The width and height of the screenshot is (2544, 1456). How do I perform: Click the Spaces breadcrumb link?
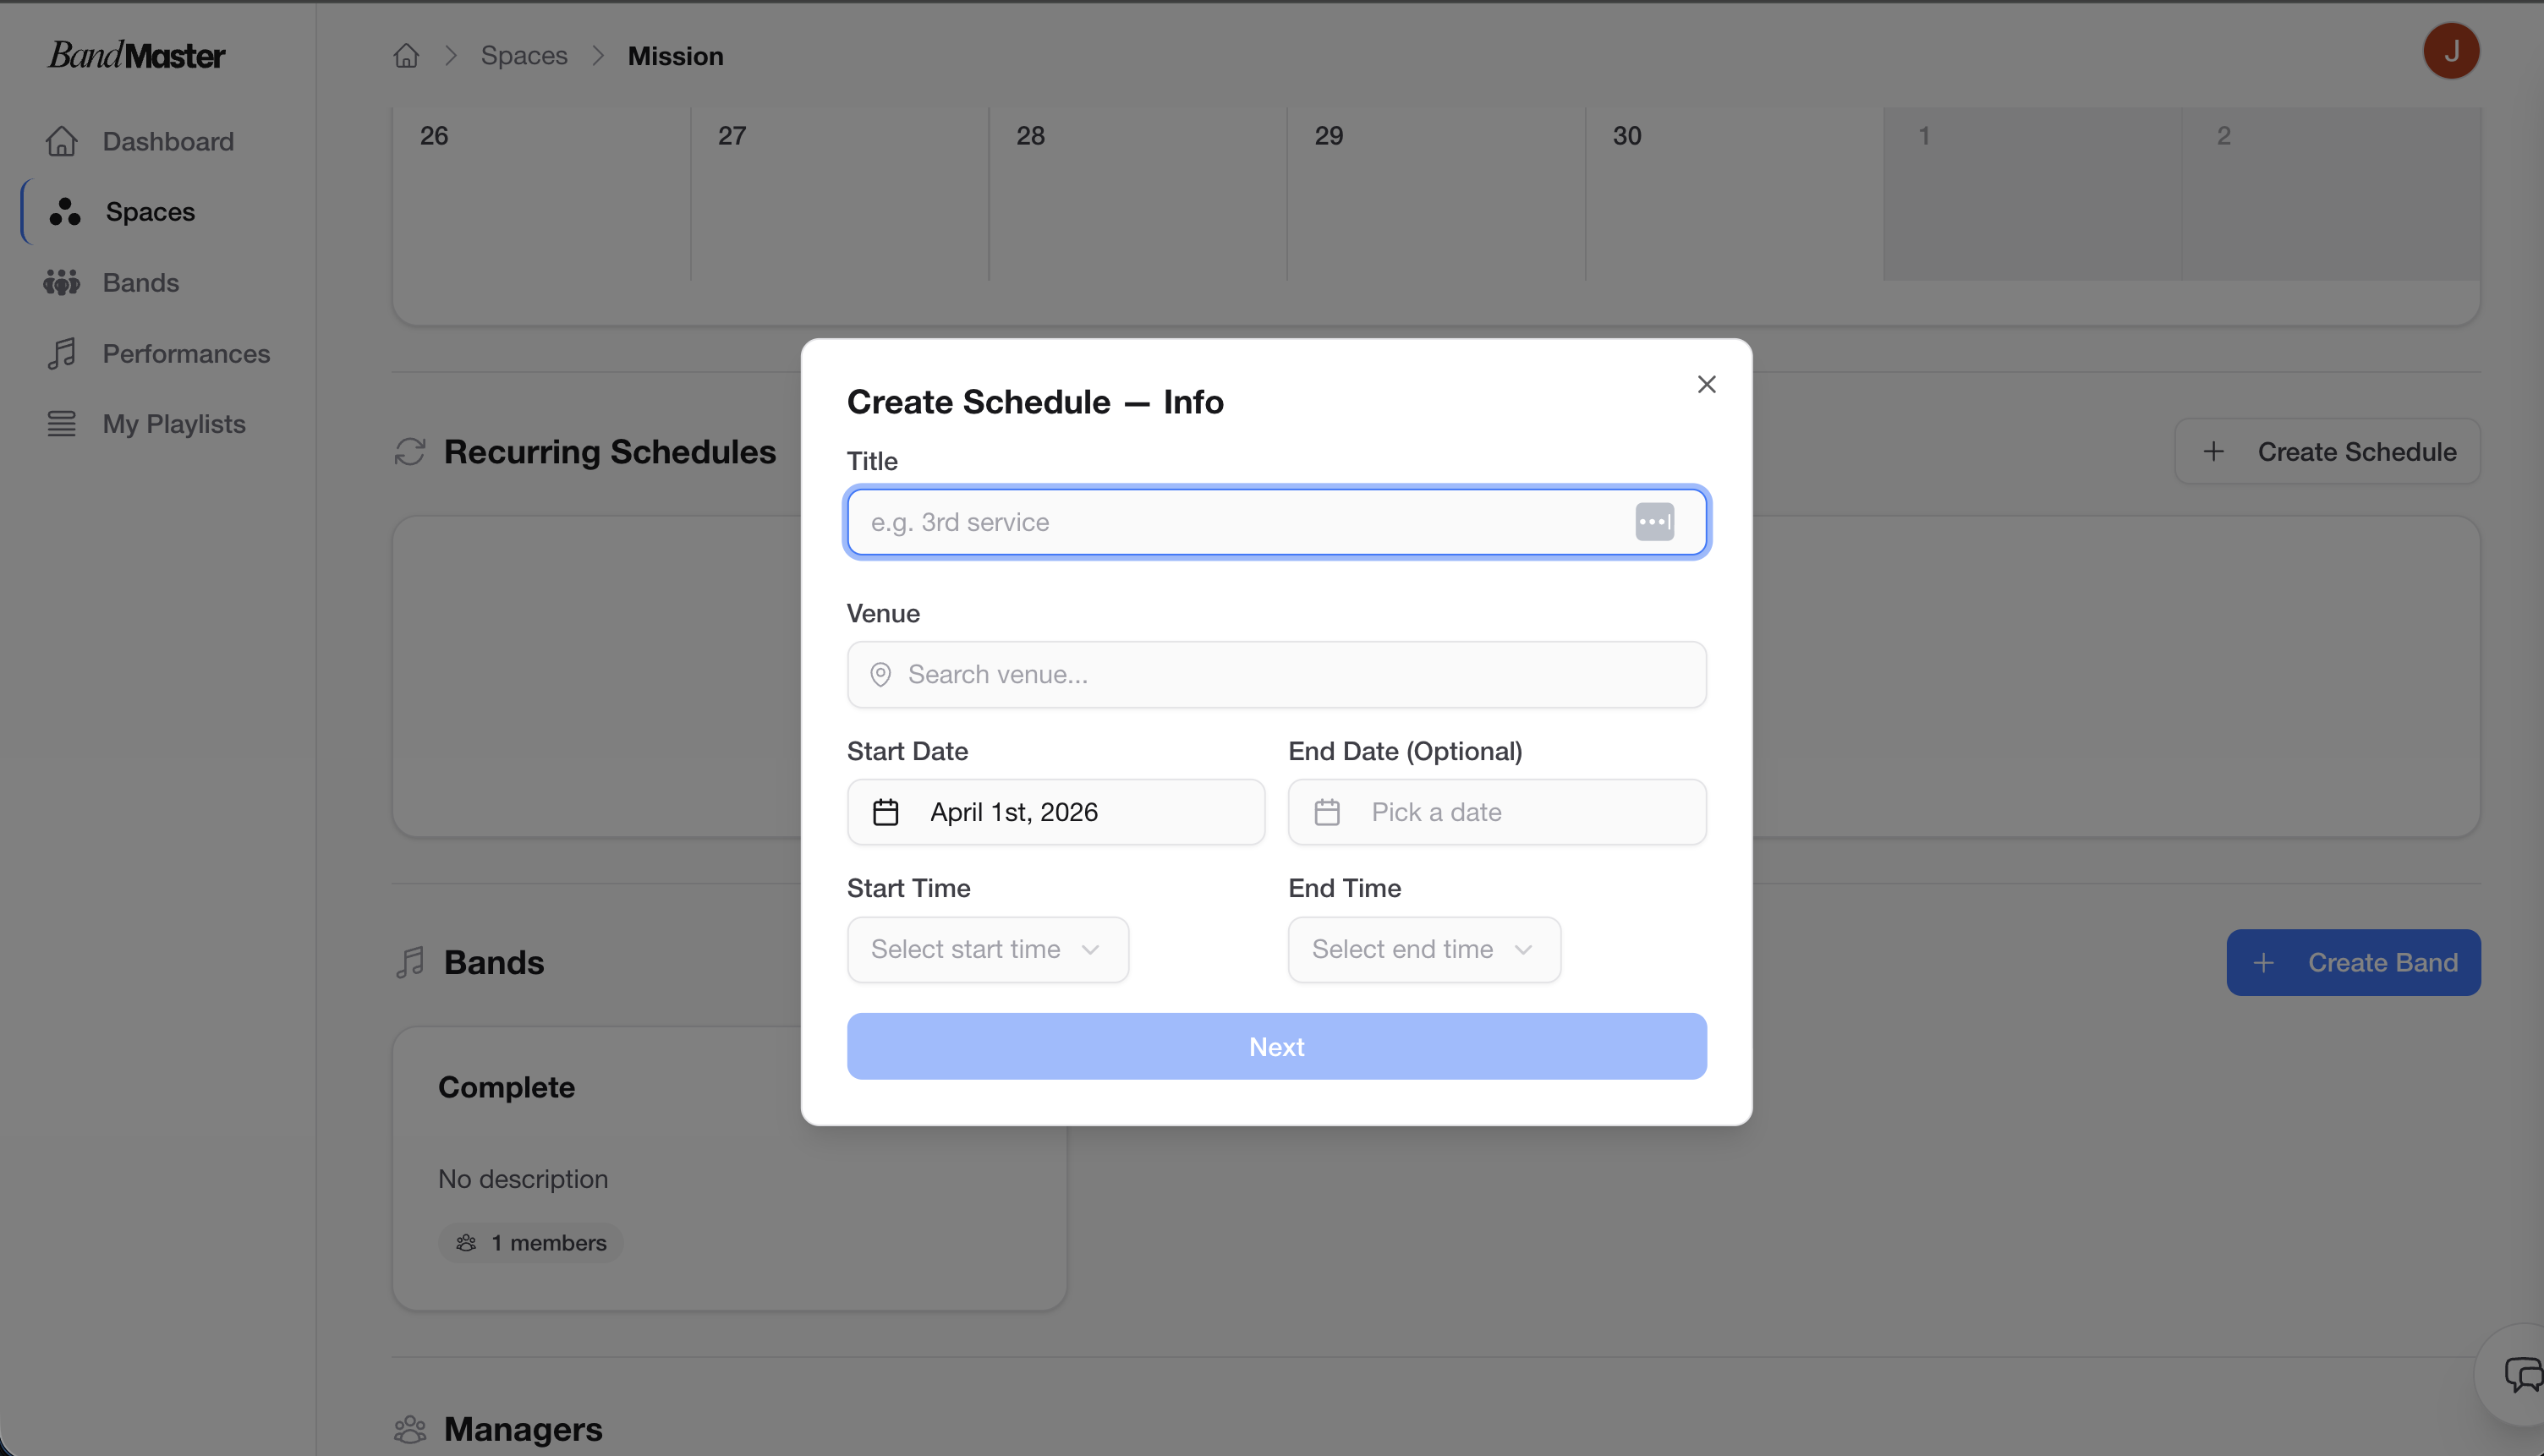click(x=524, y=56)
